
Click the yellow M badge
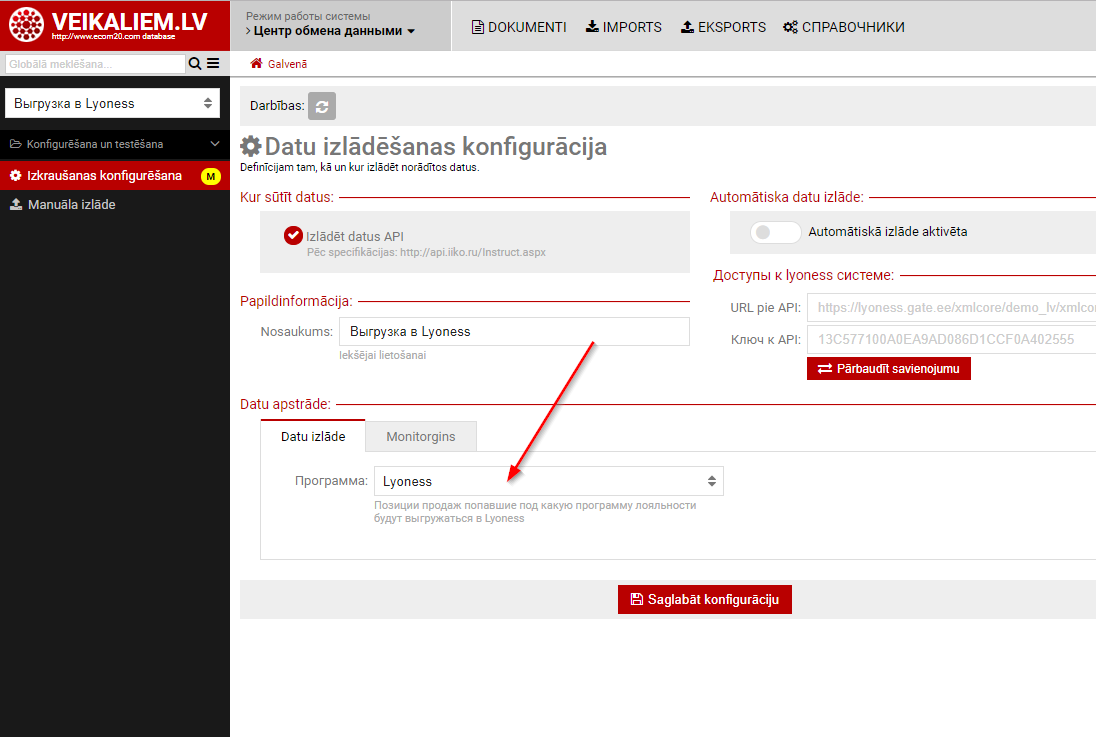pyautogui.click(x=210, y=176)
